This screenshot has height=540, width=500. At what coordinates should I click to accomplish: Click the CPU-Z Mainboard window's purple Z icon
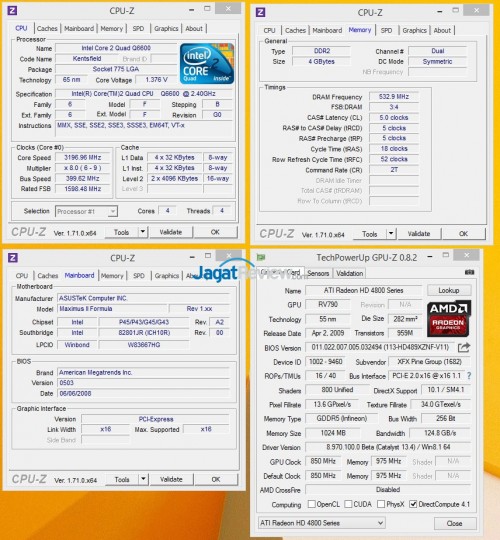point(13,258)
